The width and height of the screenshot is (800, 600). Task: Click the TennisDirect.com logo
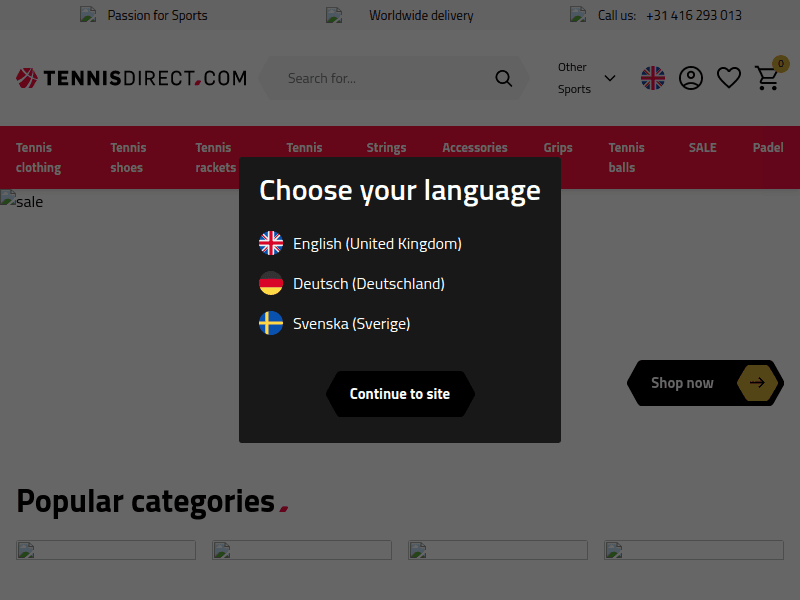131,78
